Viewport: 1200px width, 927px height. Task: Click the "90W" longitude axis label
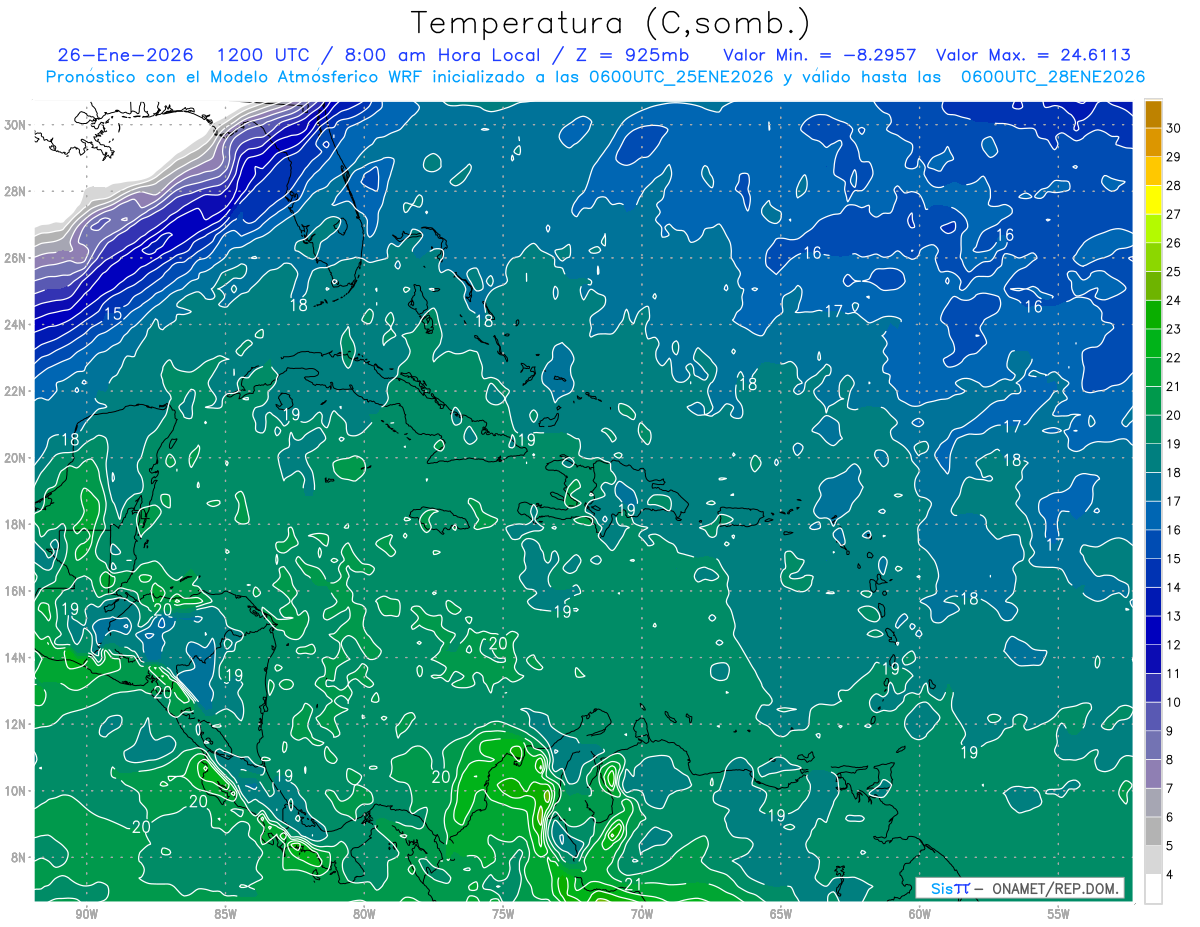click(x=86, y=916)
